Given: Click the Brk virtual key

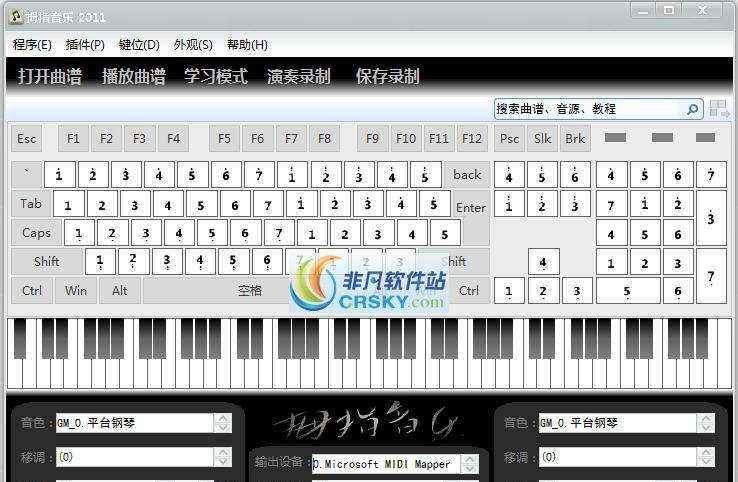Looking at the screenshot, I should (575, 138).
